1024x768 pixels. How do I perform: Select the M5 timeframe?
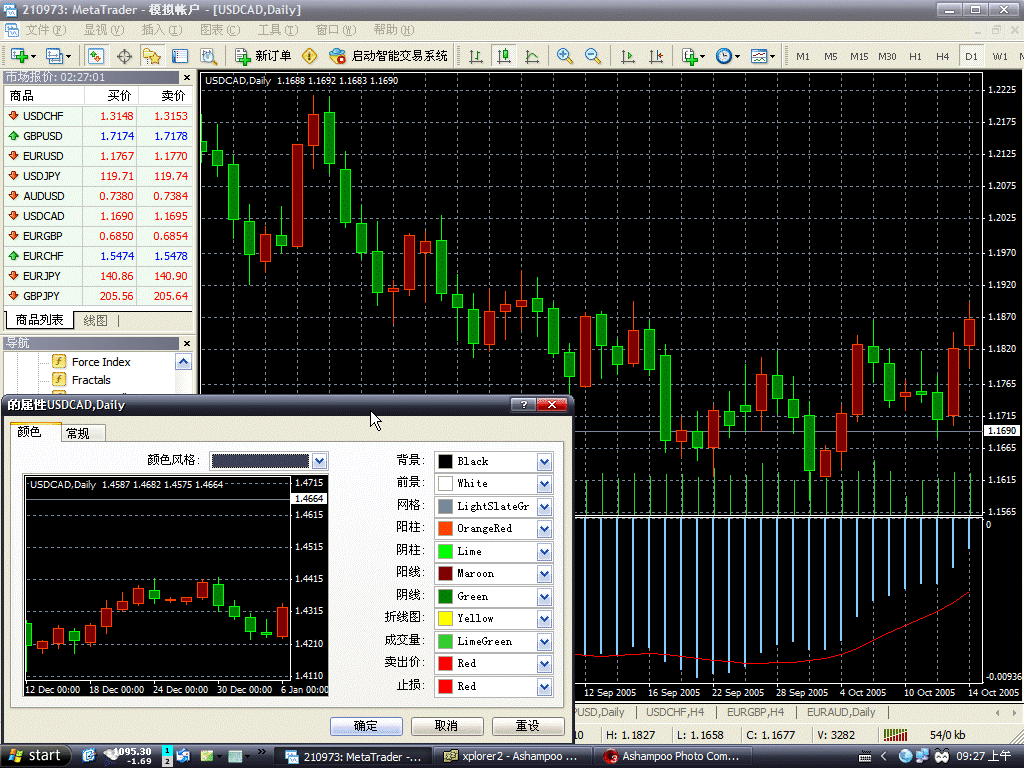pos(831,56)
